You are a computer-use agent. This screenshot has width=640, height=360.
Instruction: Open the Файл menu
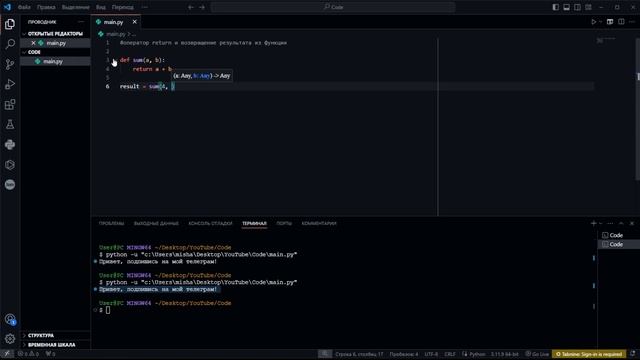click(24, 7)
